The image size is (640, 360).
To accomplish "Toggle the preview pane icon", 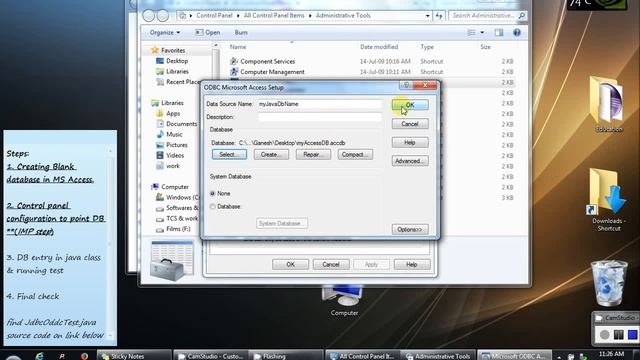I will click(499, 32).
